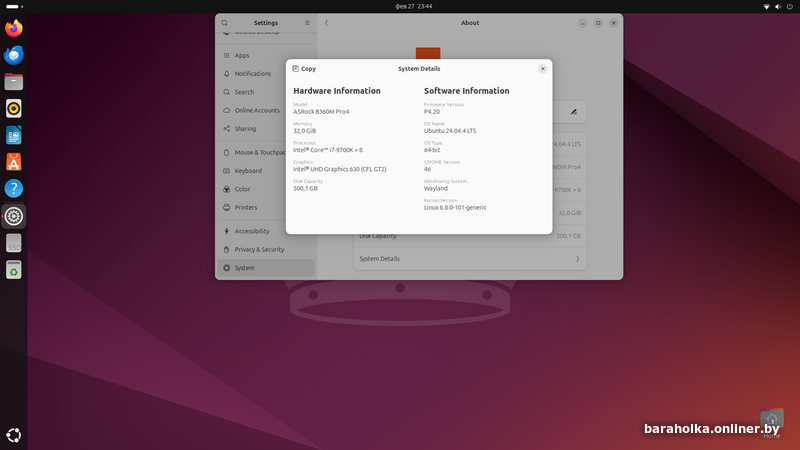Maximize the Settings window

pyautogui.click(x=598, y=23)
